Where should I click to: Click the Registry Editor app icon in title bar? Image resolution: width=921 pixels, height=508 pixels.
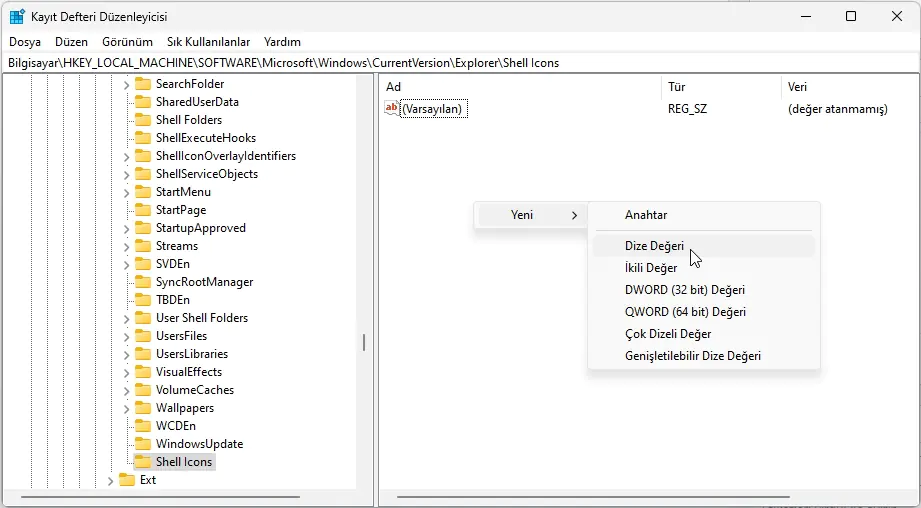tap(17, 16)
